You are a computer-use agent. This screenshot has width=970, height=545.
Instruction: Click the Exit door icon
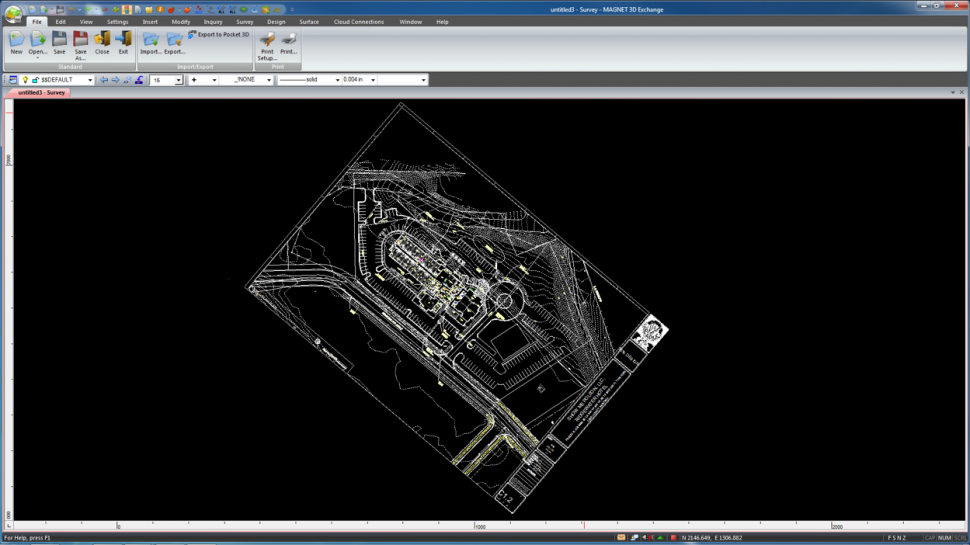[x=123, y=40]
